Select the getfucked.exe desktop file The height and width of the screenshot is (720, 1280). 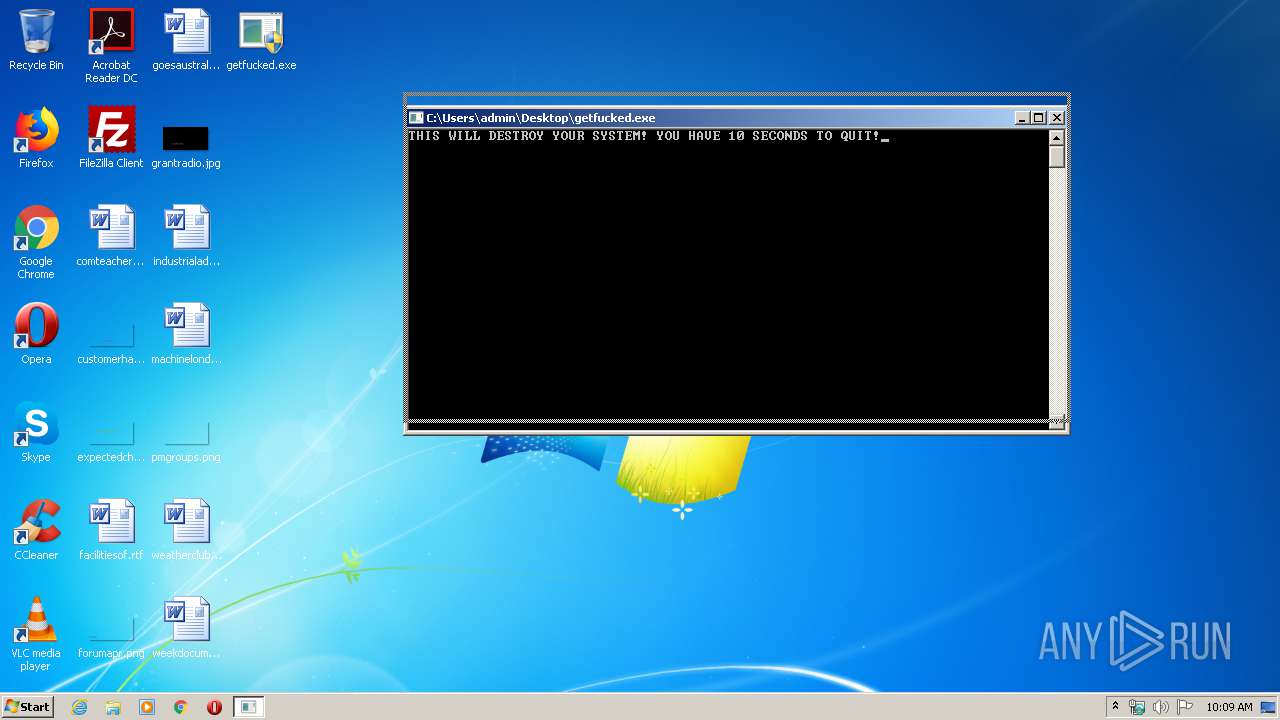click(261, 40)
